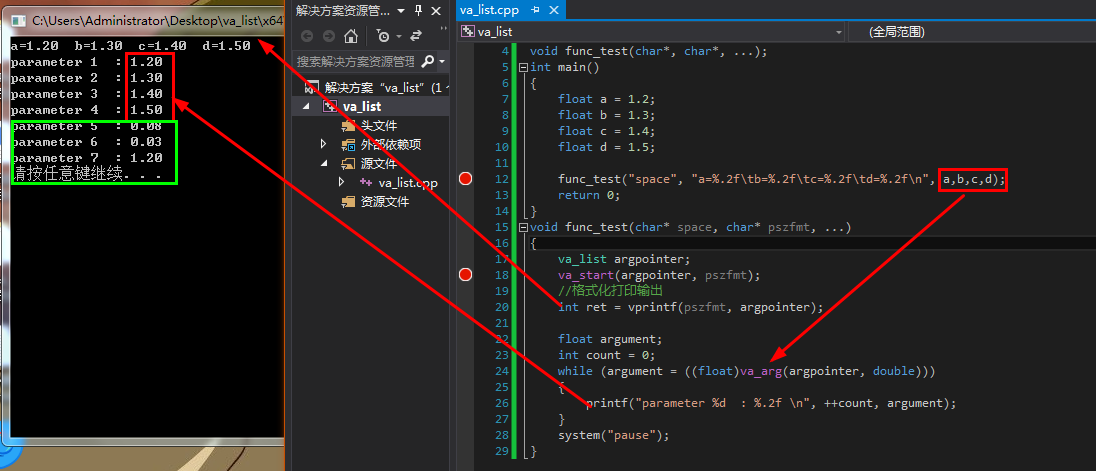The image size is (1096, 471).
Task: Go forward in Solution Explorer toolbar
Action: pyautogui.click(x=329, y=36)
